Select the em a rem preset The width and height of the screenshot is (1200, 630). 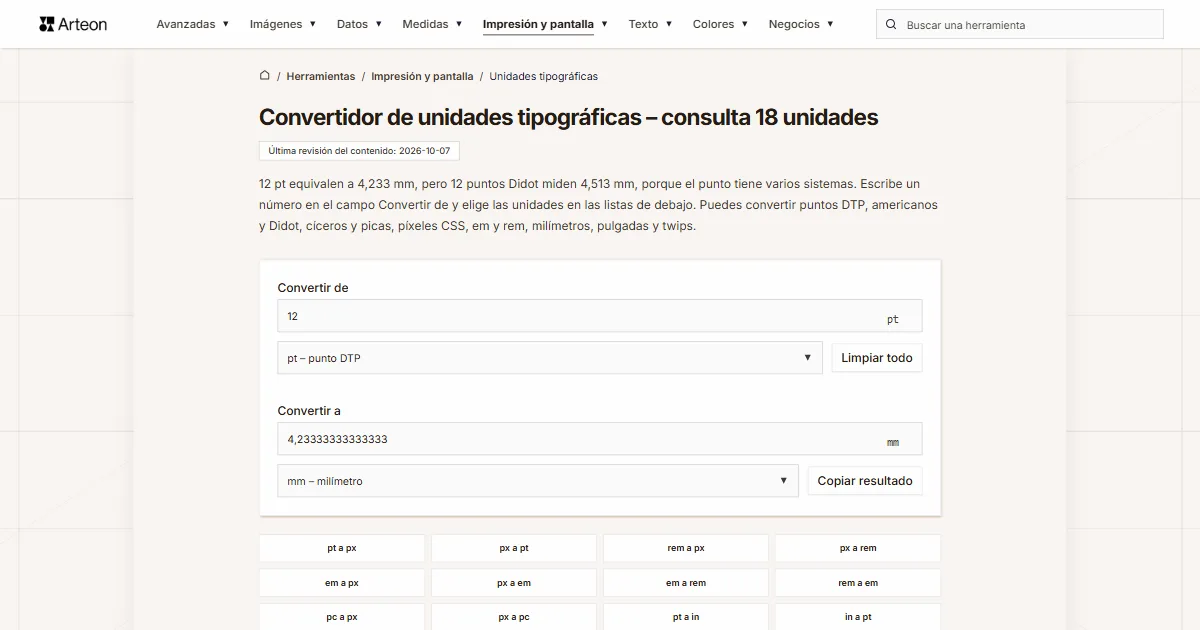686,583
